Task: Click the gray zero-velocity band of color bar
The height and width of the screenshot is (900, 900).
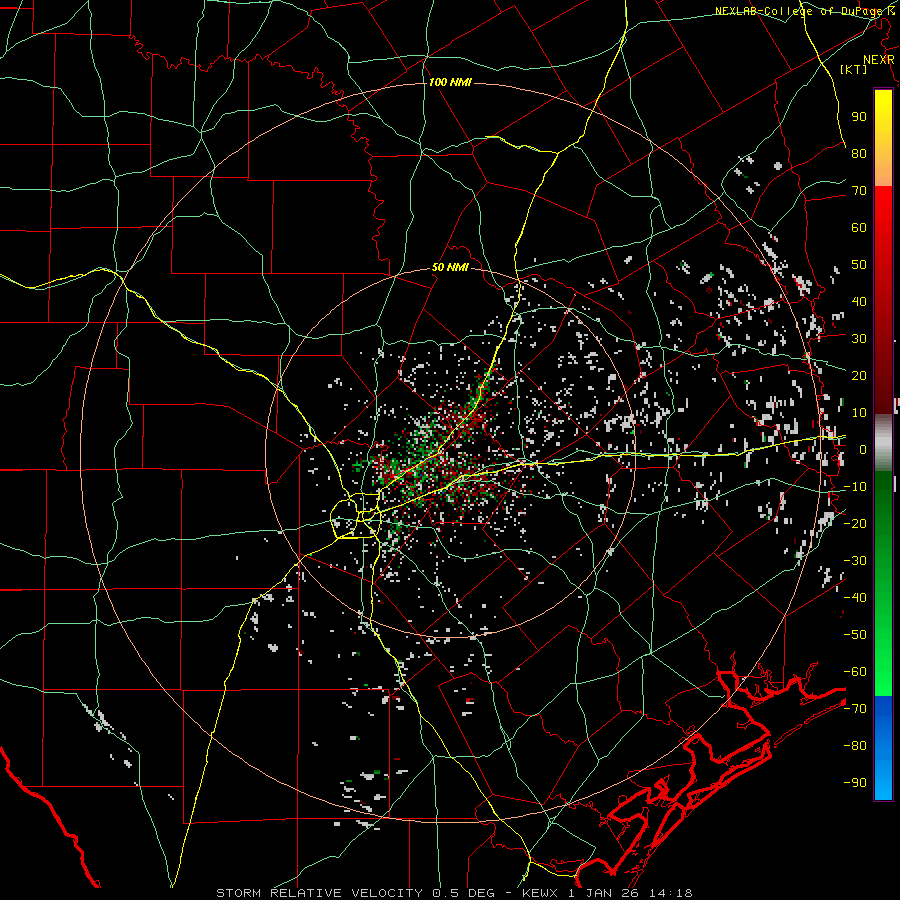Action: 883,443
